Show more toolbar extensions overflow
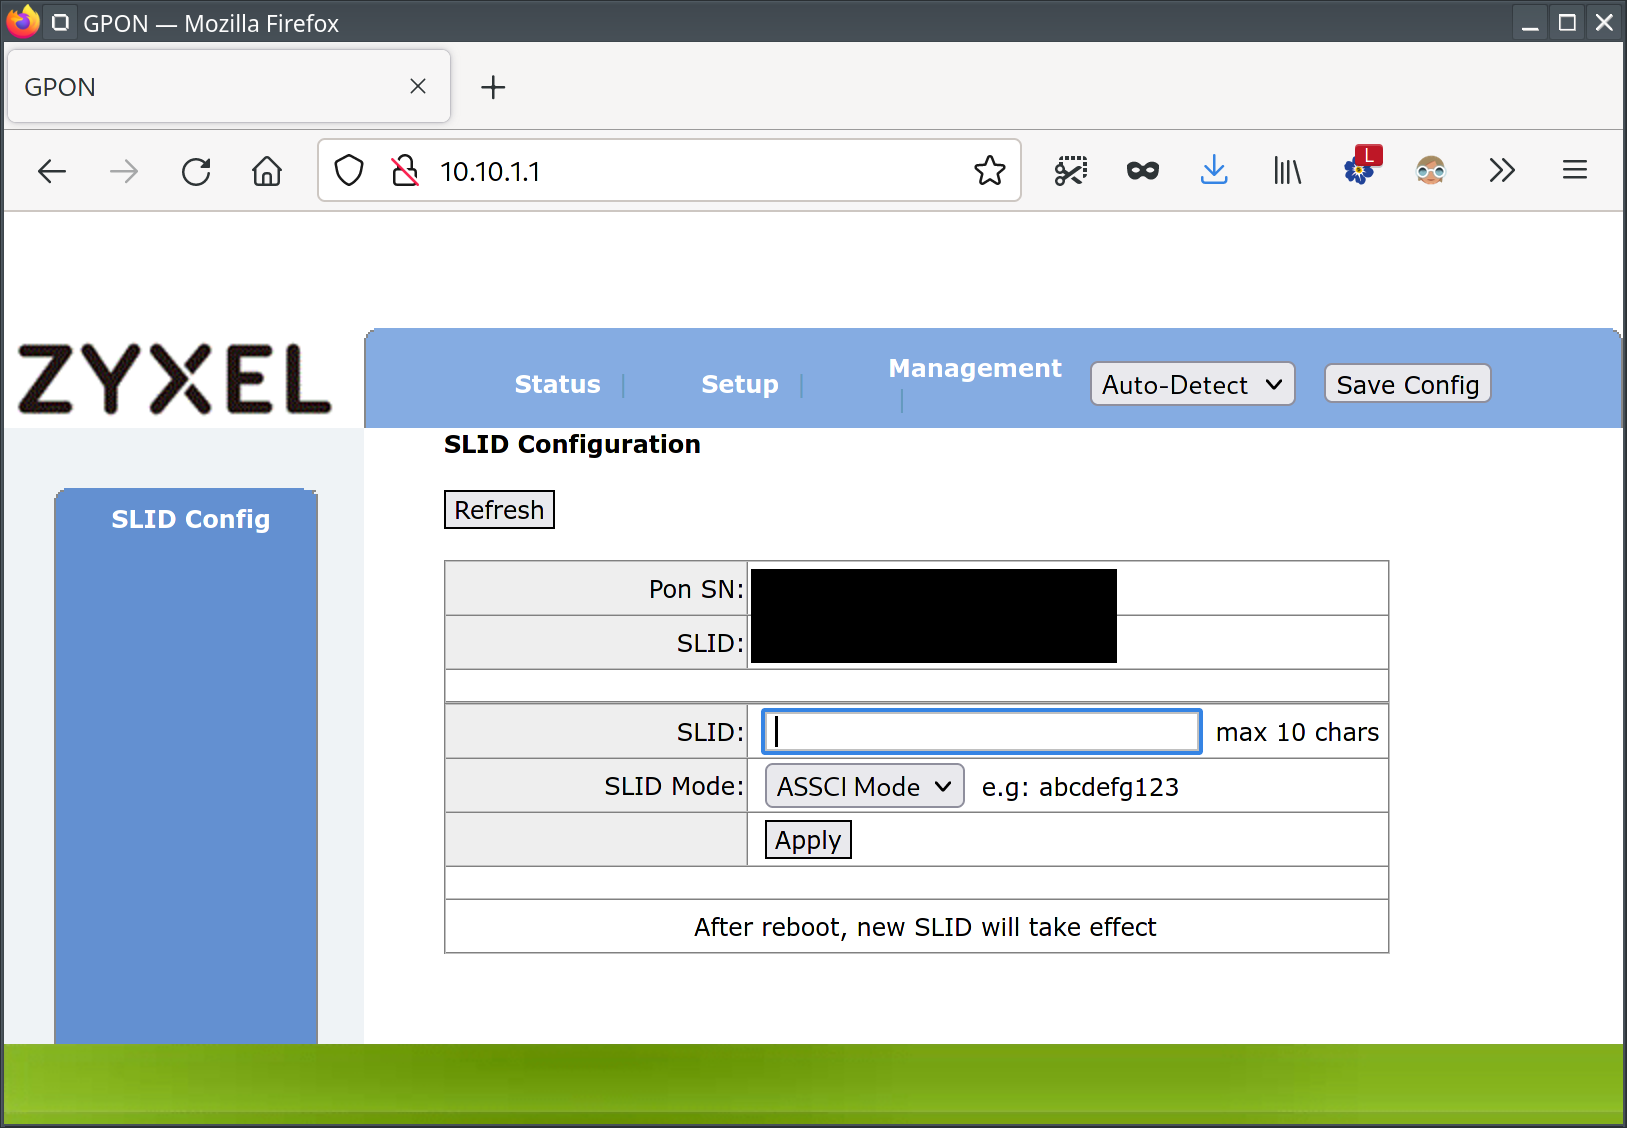The image size is (1627, 1128). 1502,171
